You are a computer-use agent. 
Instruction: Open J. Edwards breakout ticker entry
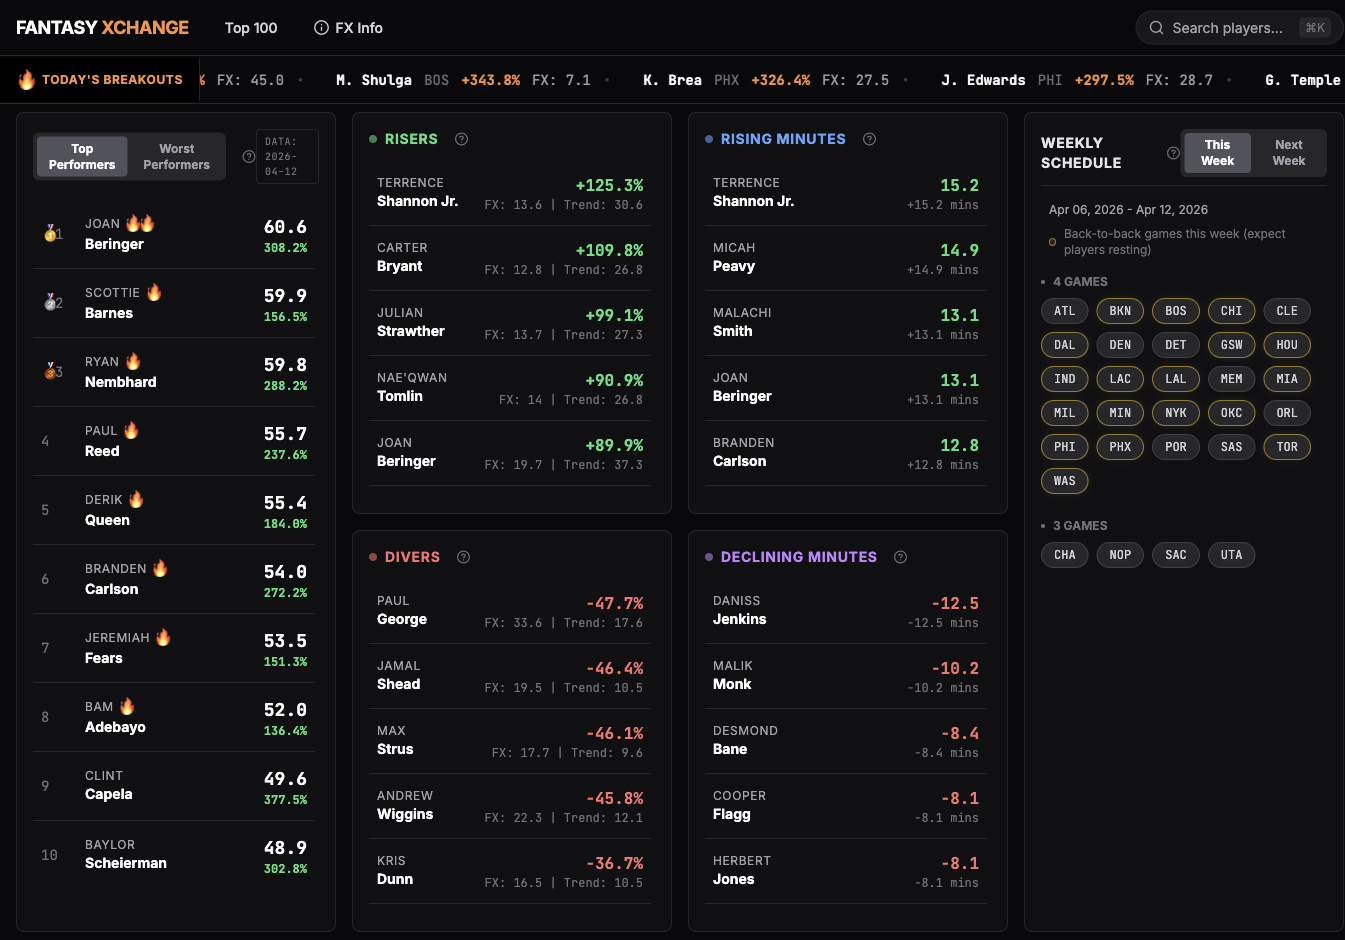(x=1077, y=80)
